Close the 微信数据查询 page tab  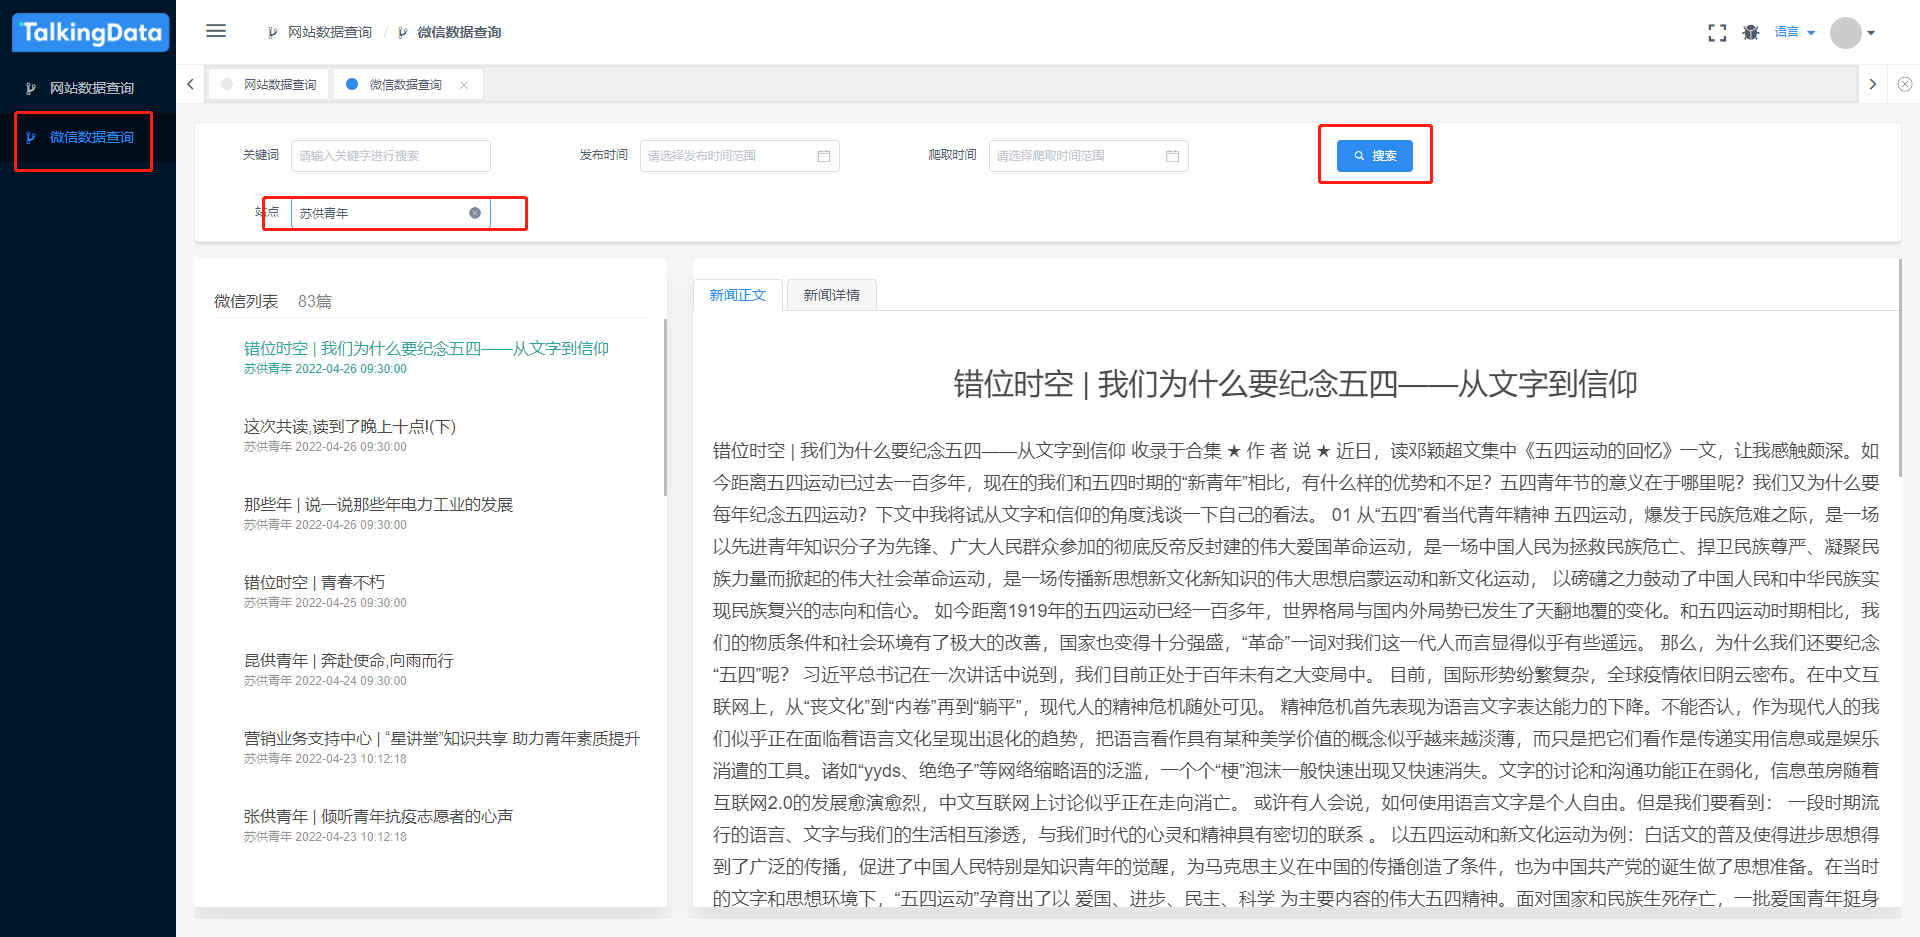[464, 85]
